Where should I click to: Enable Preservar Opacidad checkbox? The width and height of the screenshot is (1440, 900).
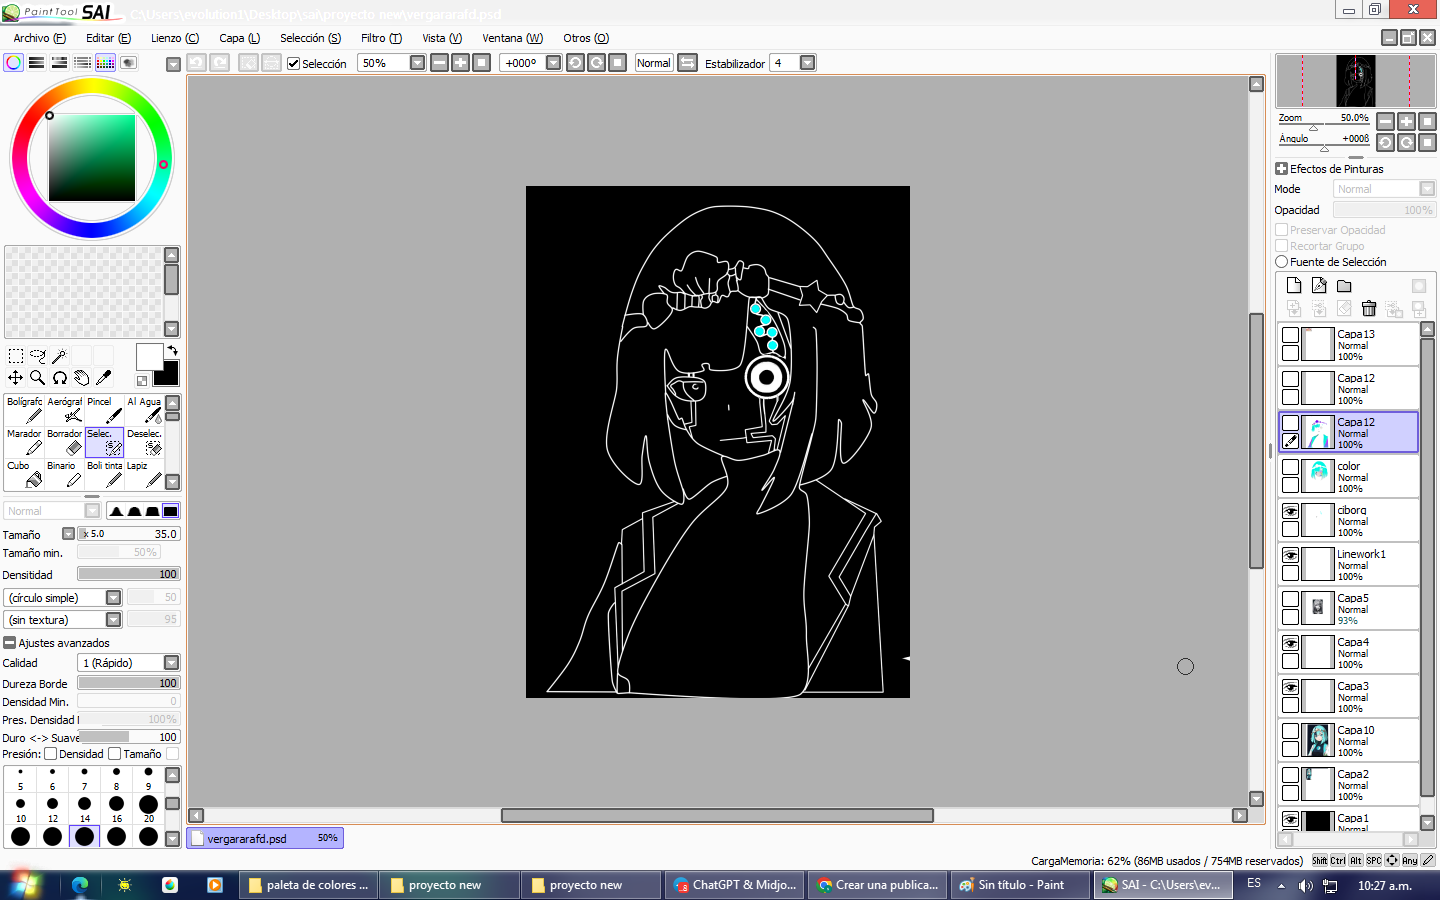1281,230
